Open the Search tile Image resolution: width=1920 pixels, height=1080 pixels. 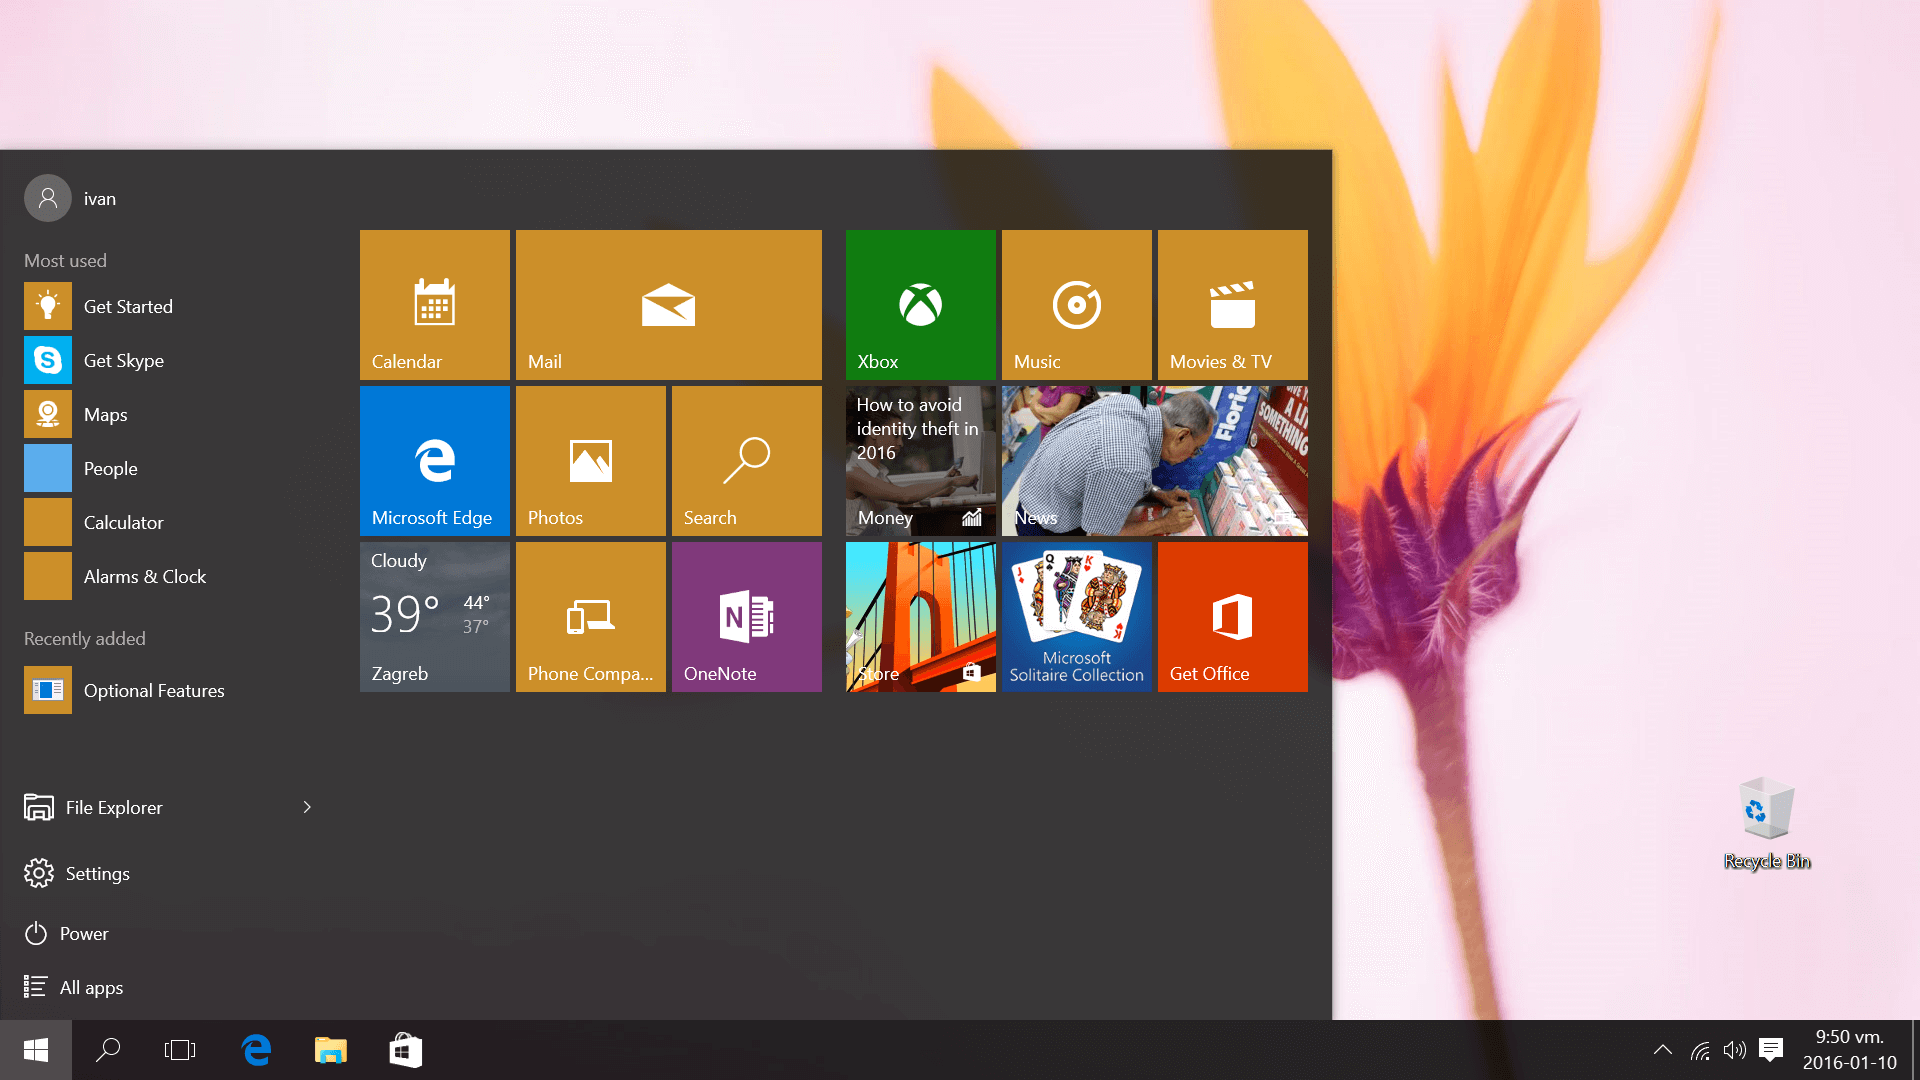(746, 461)
